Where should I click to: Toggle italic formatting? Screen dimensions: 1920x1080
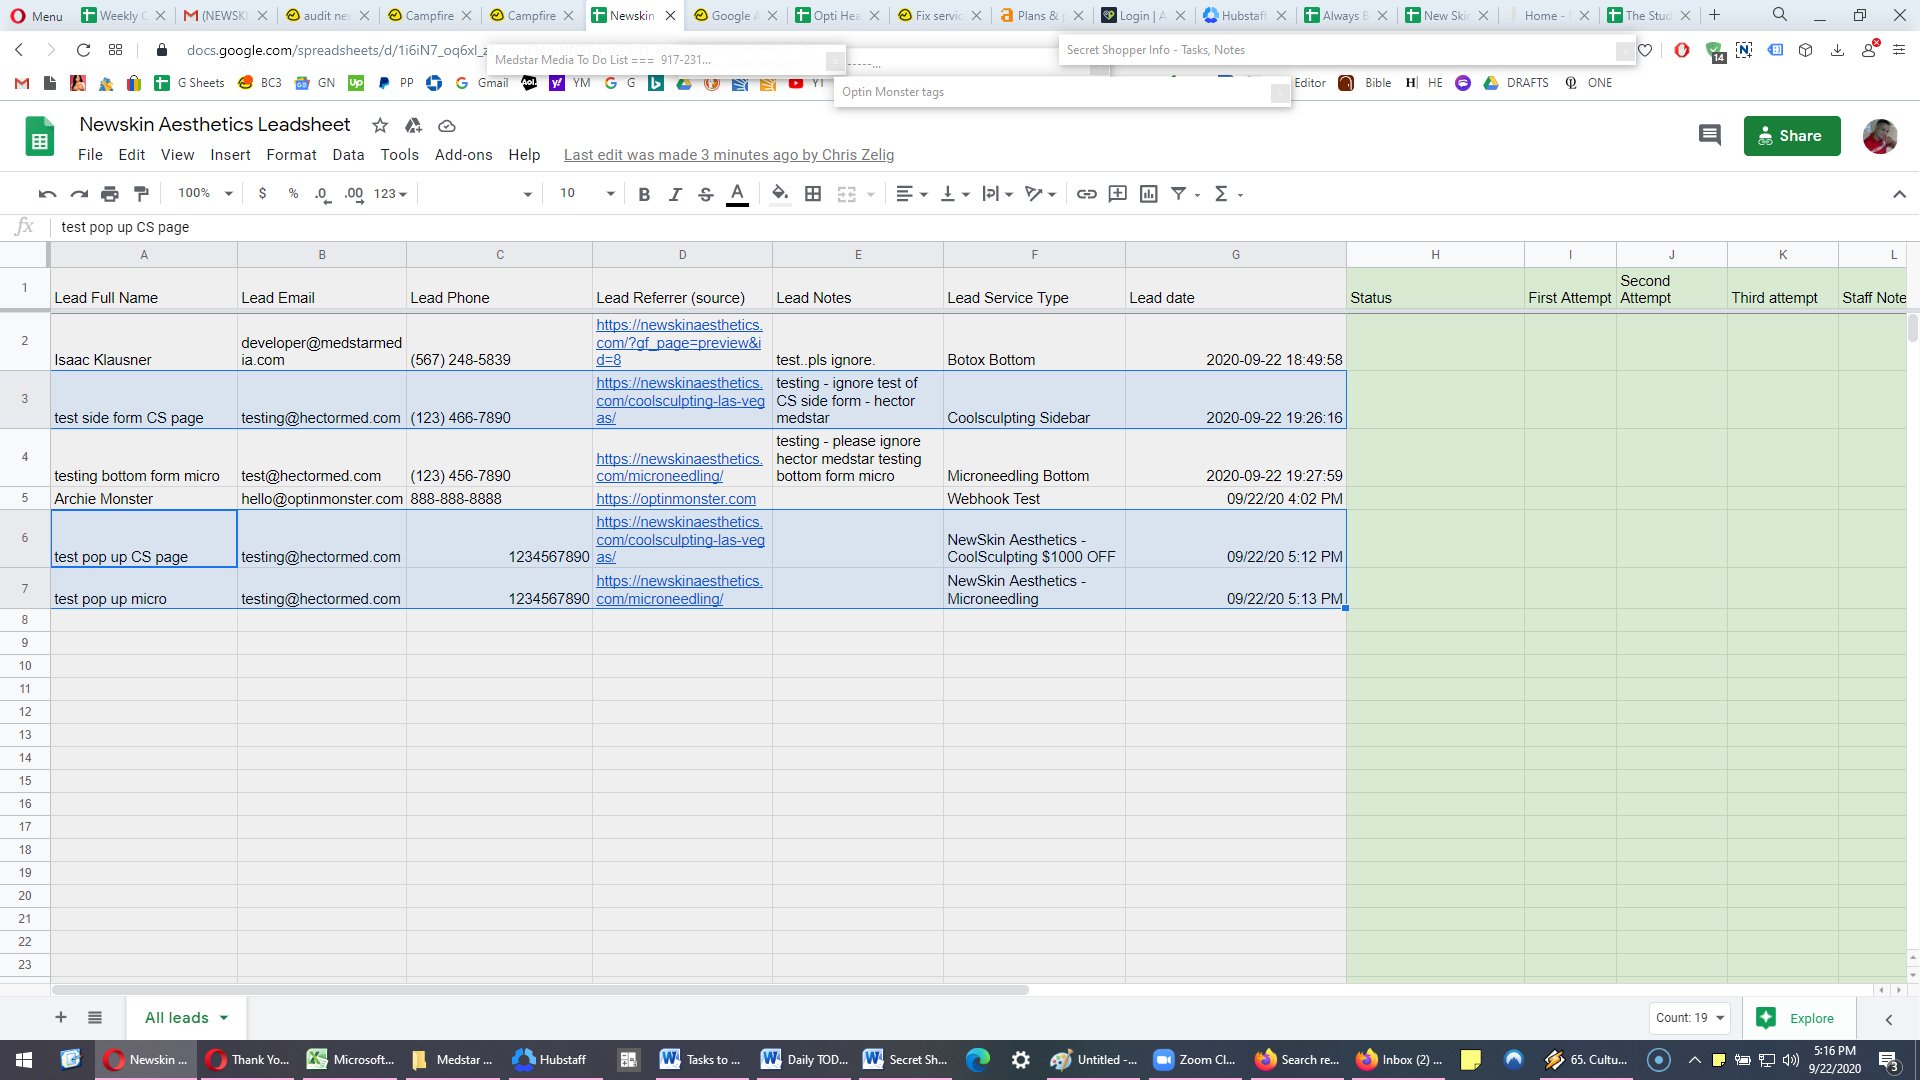click(x=675, y=194)
